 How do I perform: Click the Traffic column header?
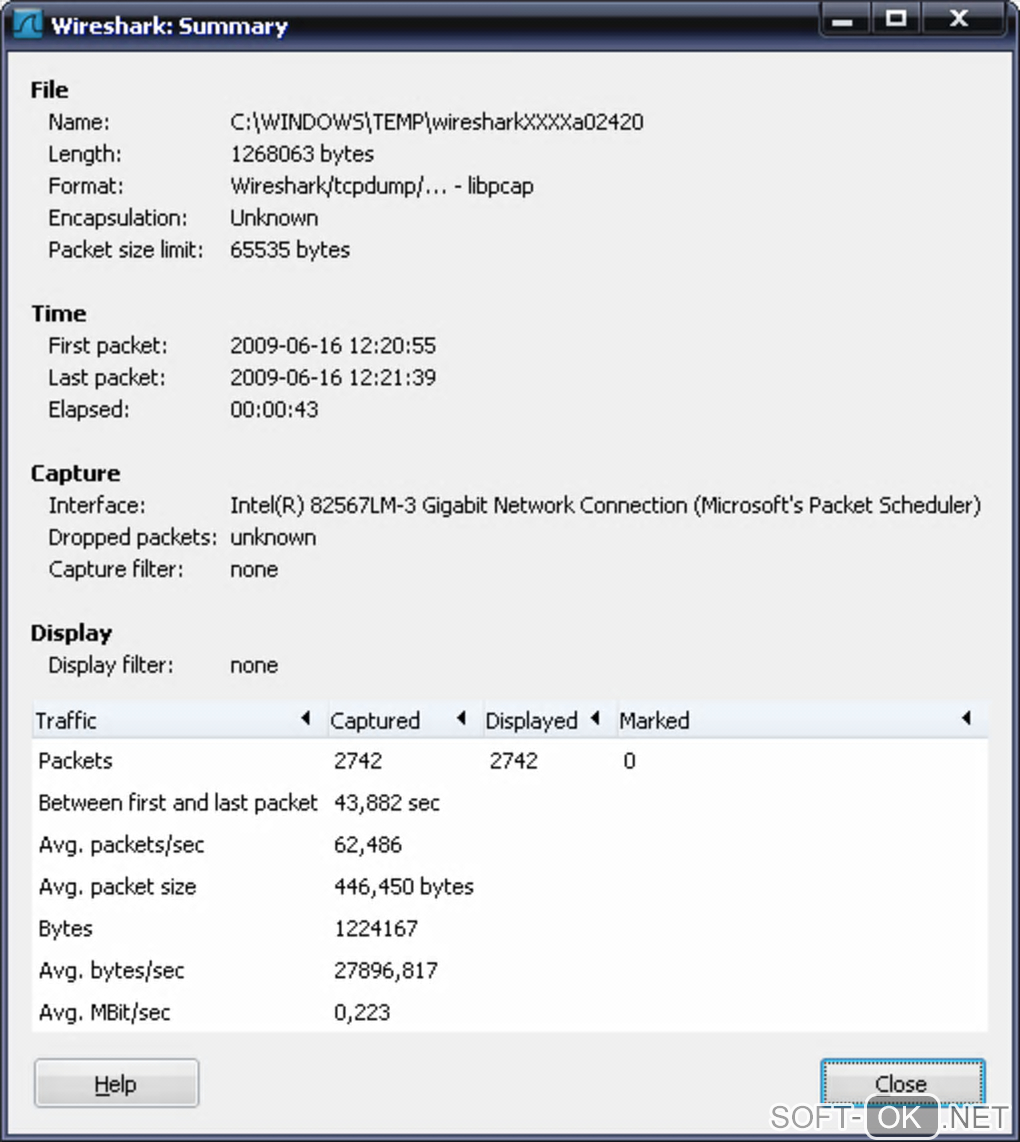178,720
